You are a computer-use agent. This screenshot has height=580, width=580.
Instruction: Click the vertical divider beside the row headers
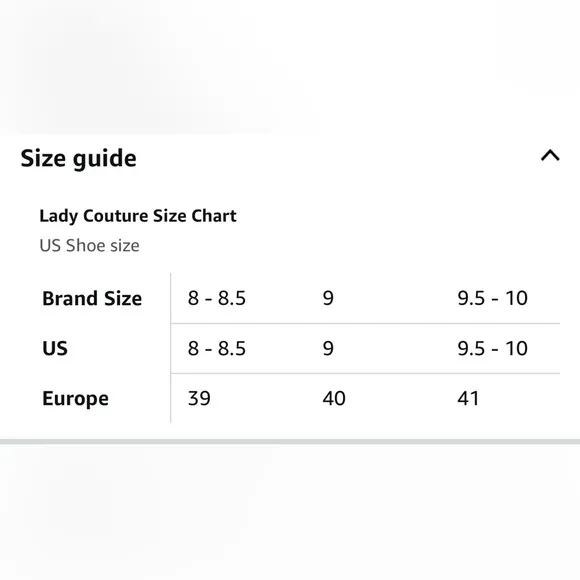click(171, 348)
